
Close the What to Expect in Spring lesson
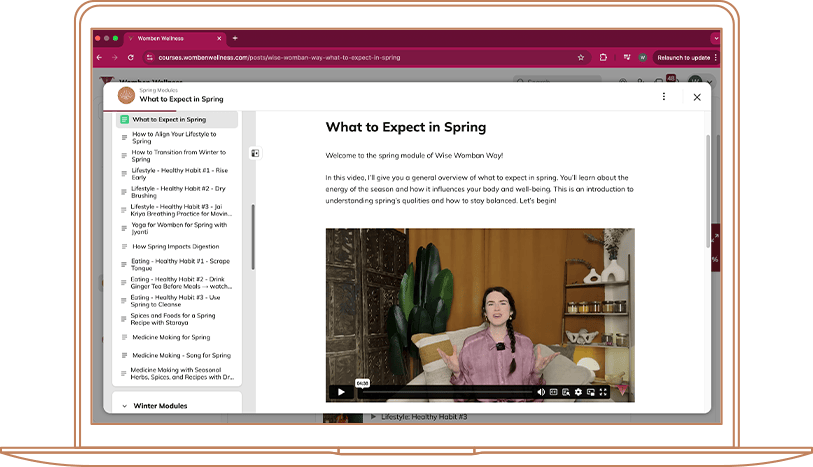click(697, 97)
